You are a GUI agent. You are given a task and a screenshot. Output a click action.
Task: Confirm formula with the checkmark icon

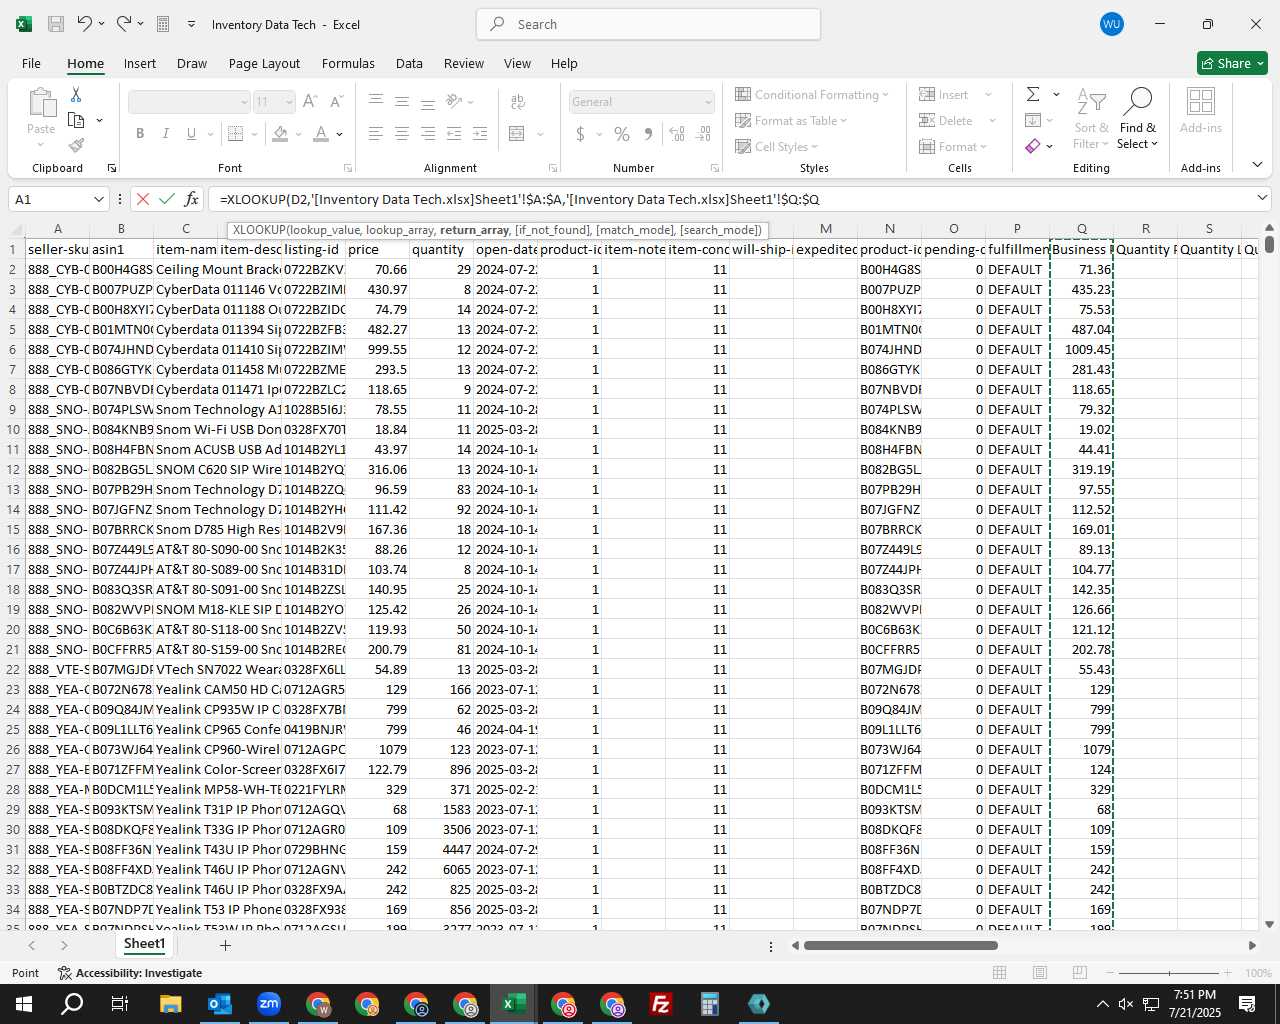(167, 199)
